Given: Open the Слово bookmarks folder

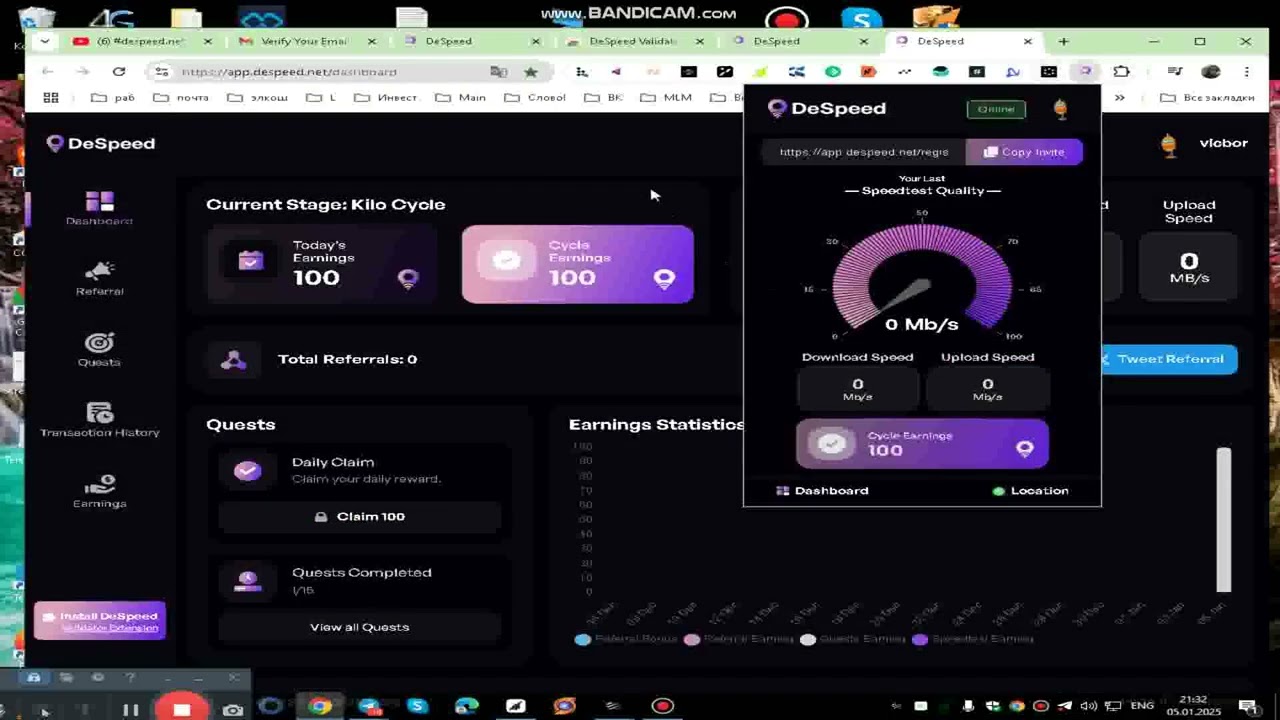Looking at the screenshot, I should coord(536,98).
